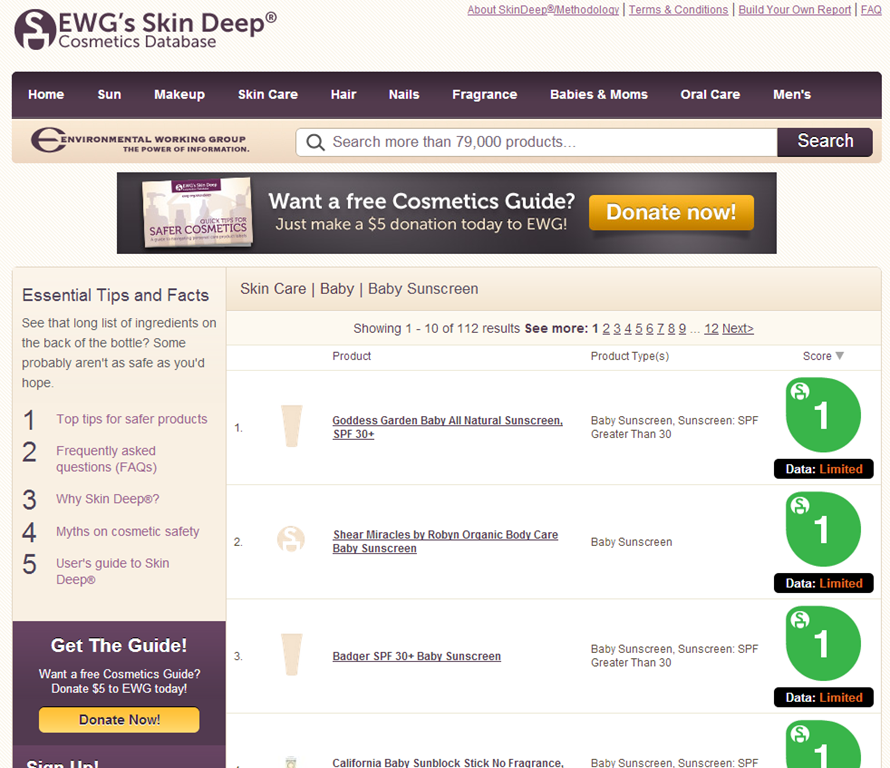Click the Goddess Garden product tube thumbnail
The image size is (890, 768).
292,426
